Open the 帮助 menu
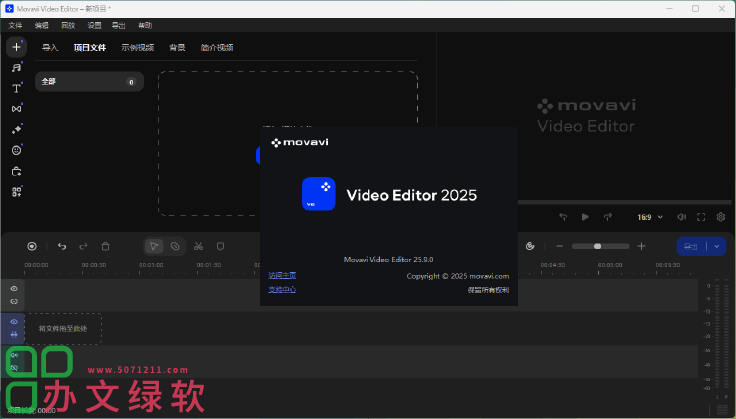 pos(145,25)
